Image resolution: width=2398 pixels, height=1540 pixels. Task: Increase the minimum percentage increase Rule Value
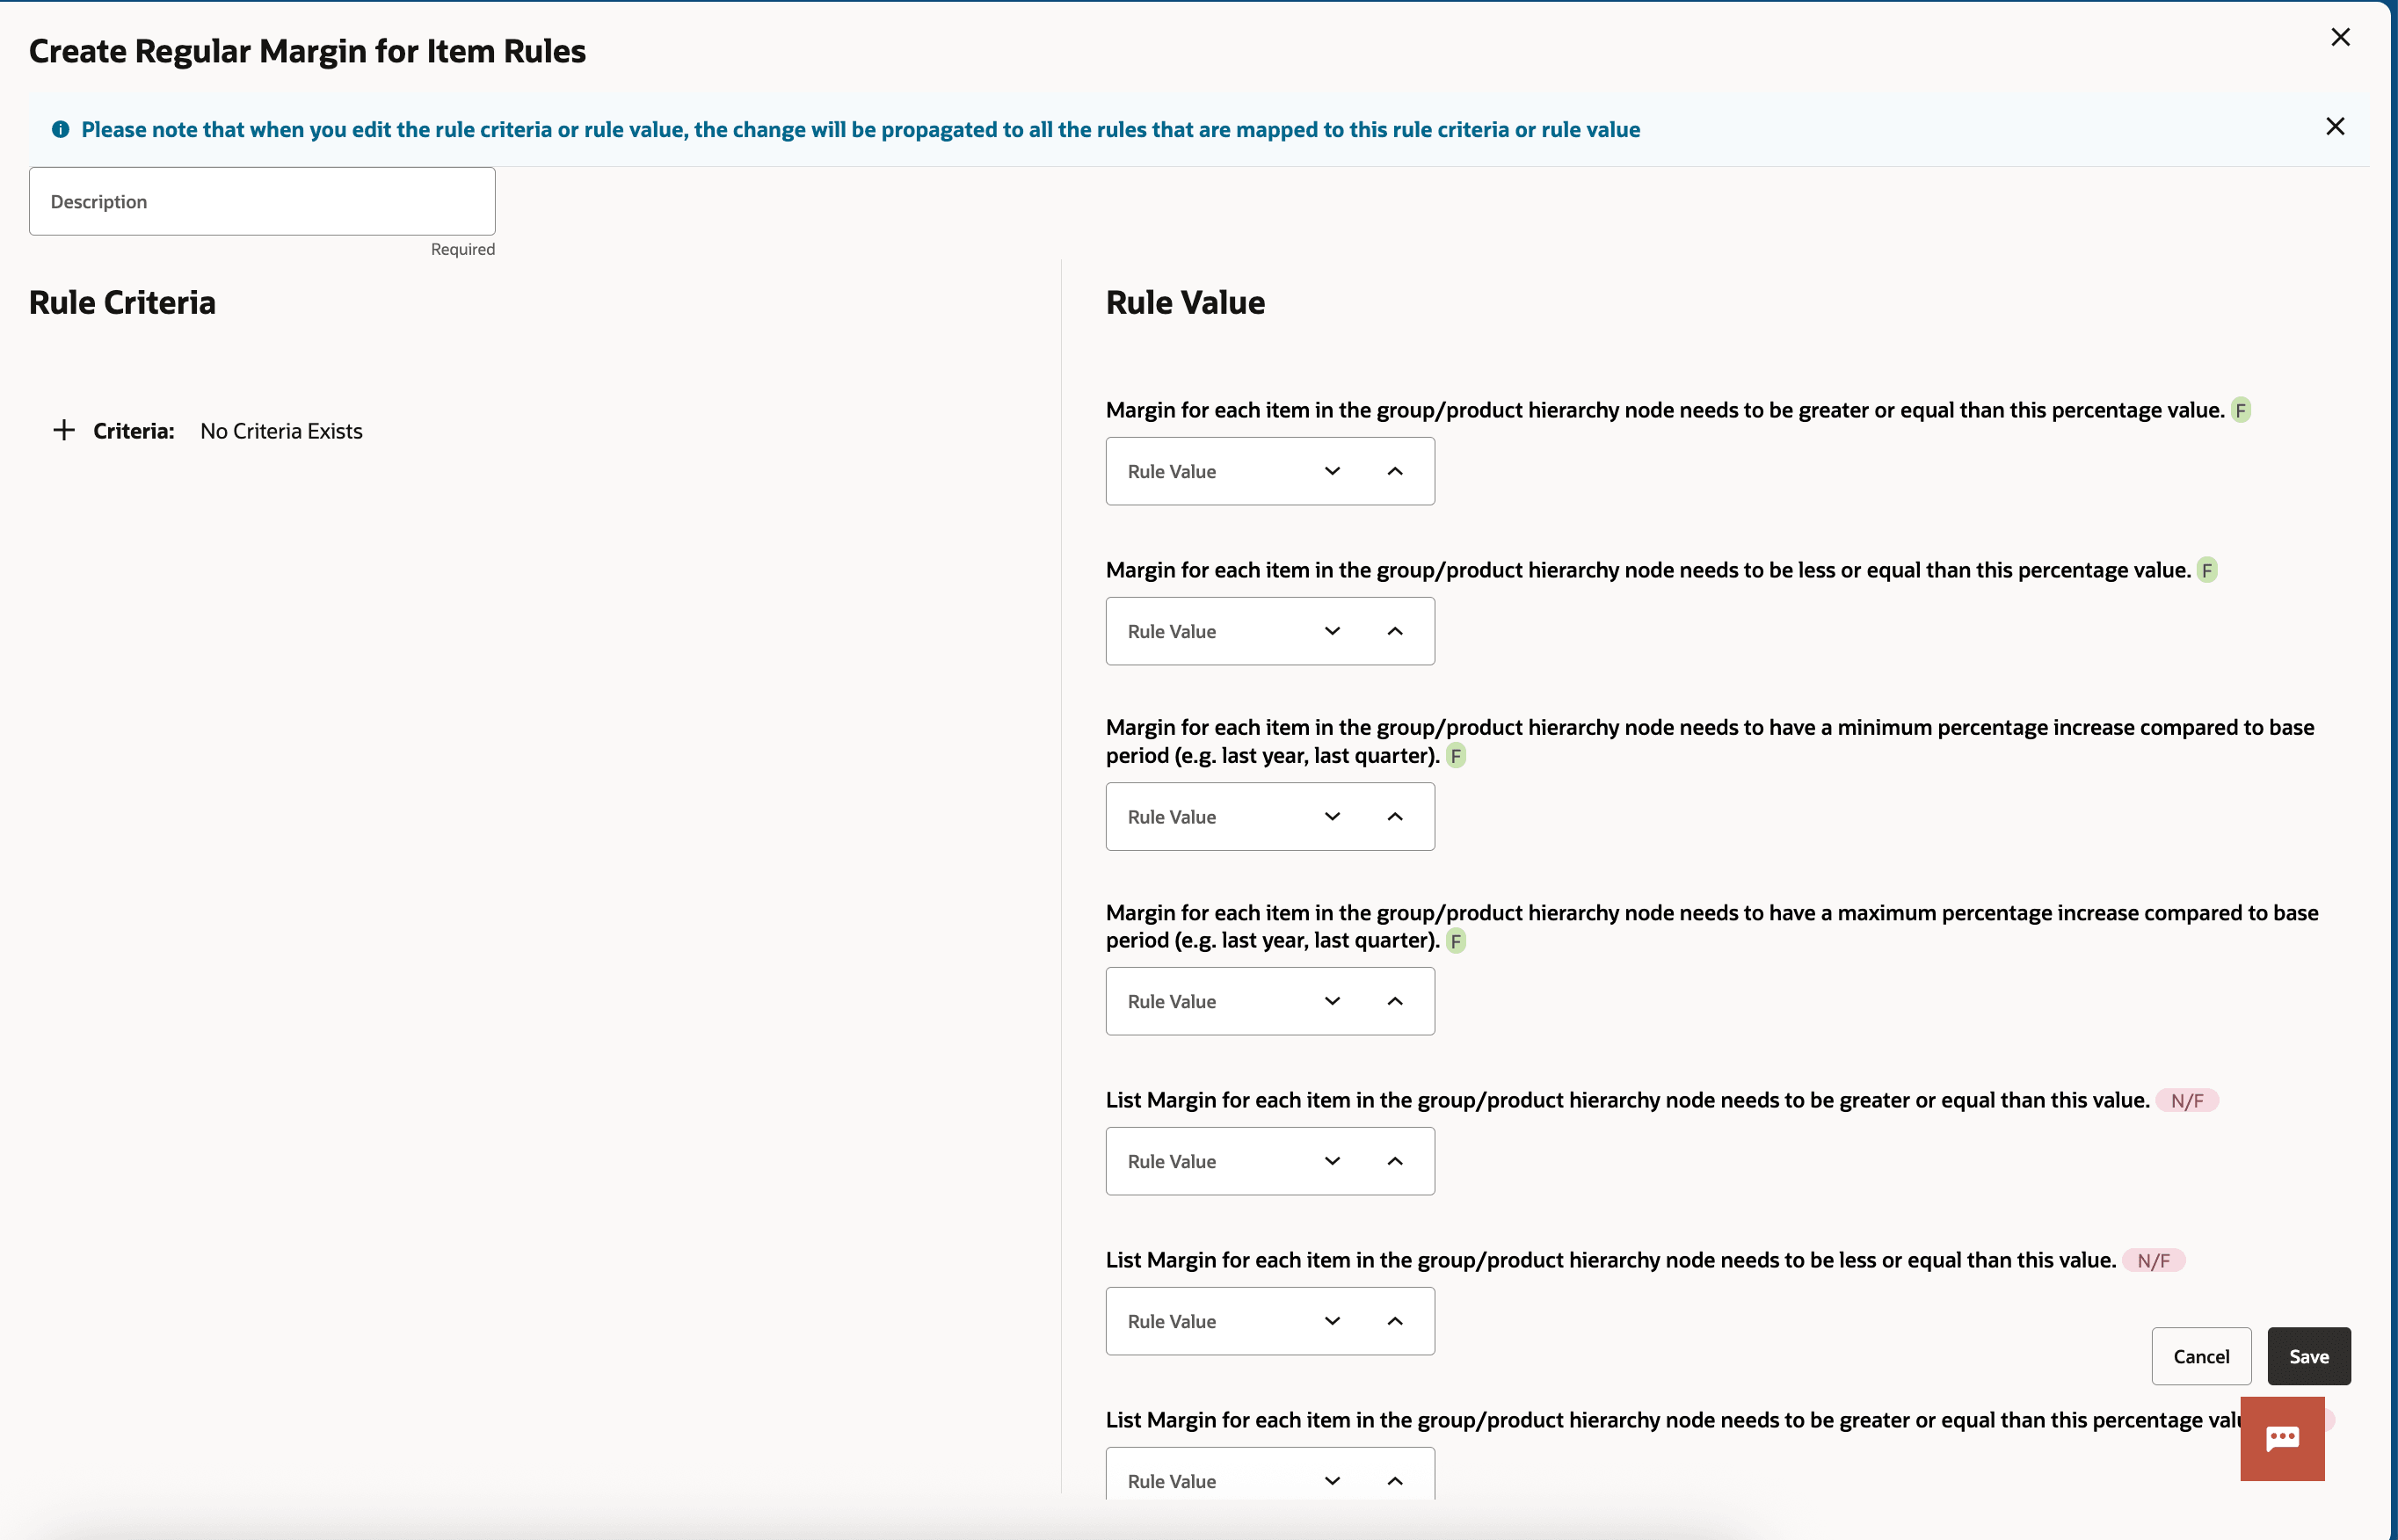pos(1395,817)
